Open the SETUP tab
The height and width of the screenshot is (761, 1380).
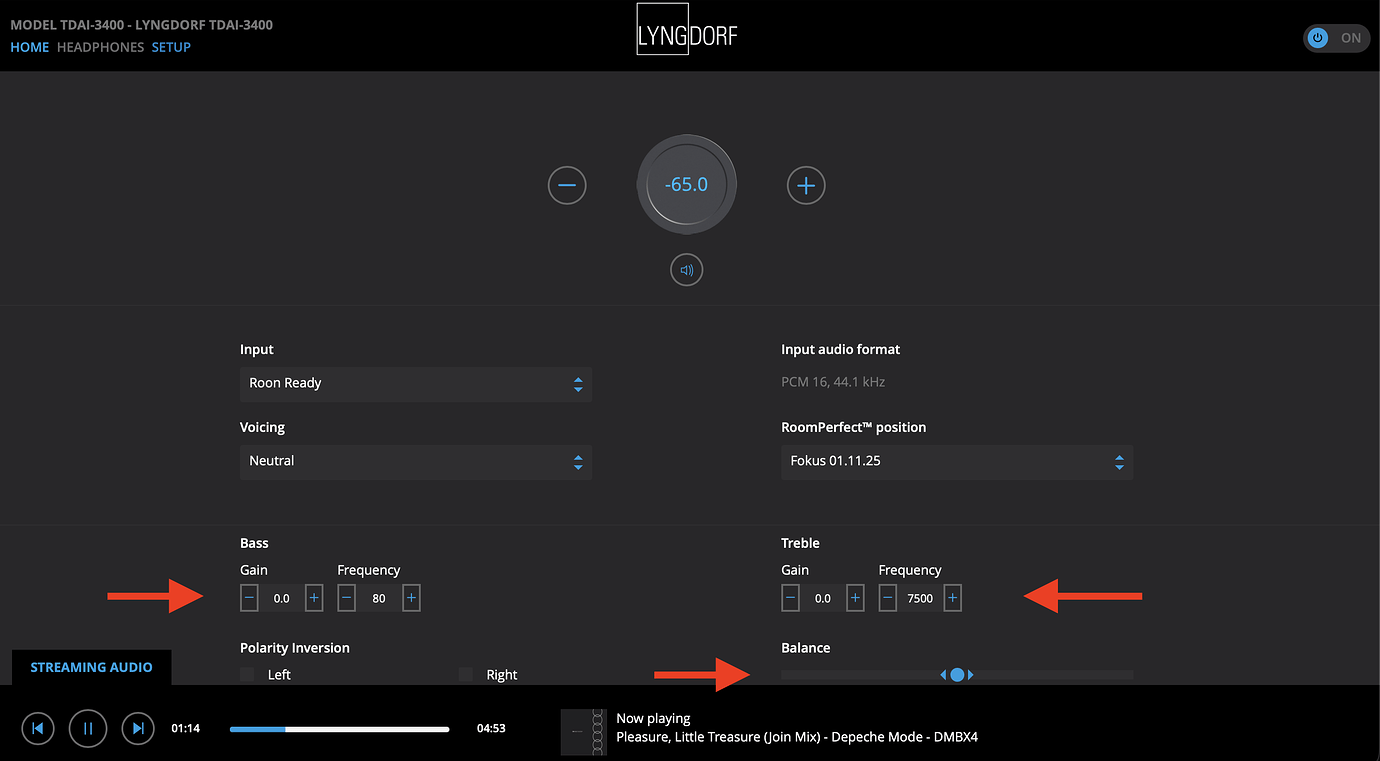click(x=171, y=47)
